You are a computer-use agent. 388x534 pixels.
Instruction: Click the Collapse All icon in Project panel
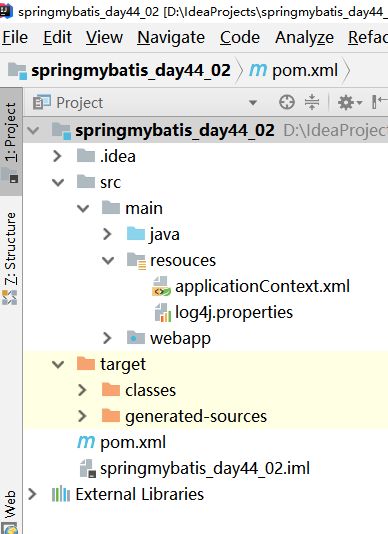tap(312, 102)
